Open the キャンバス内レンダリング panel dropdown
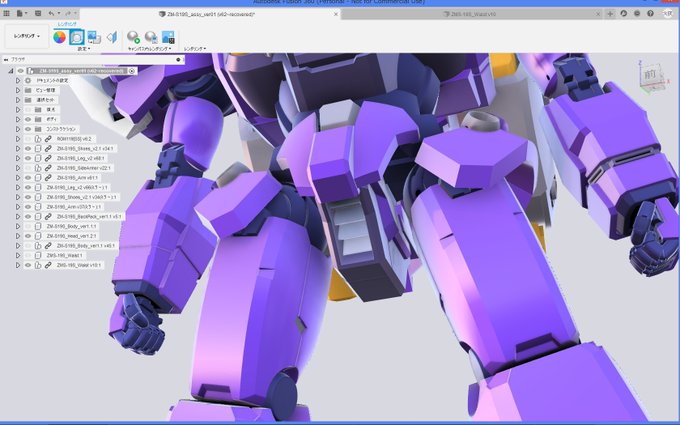The height and width of the screenshot is (425, 680). click(149, 49)
